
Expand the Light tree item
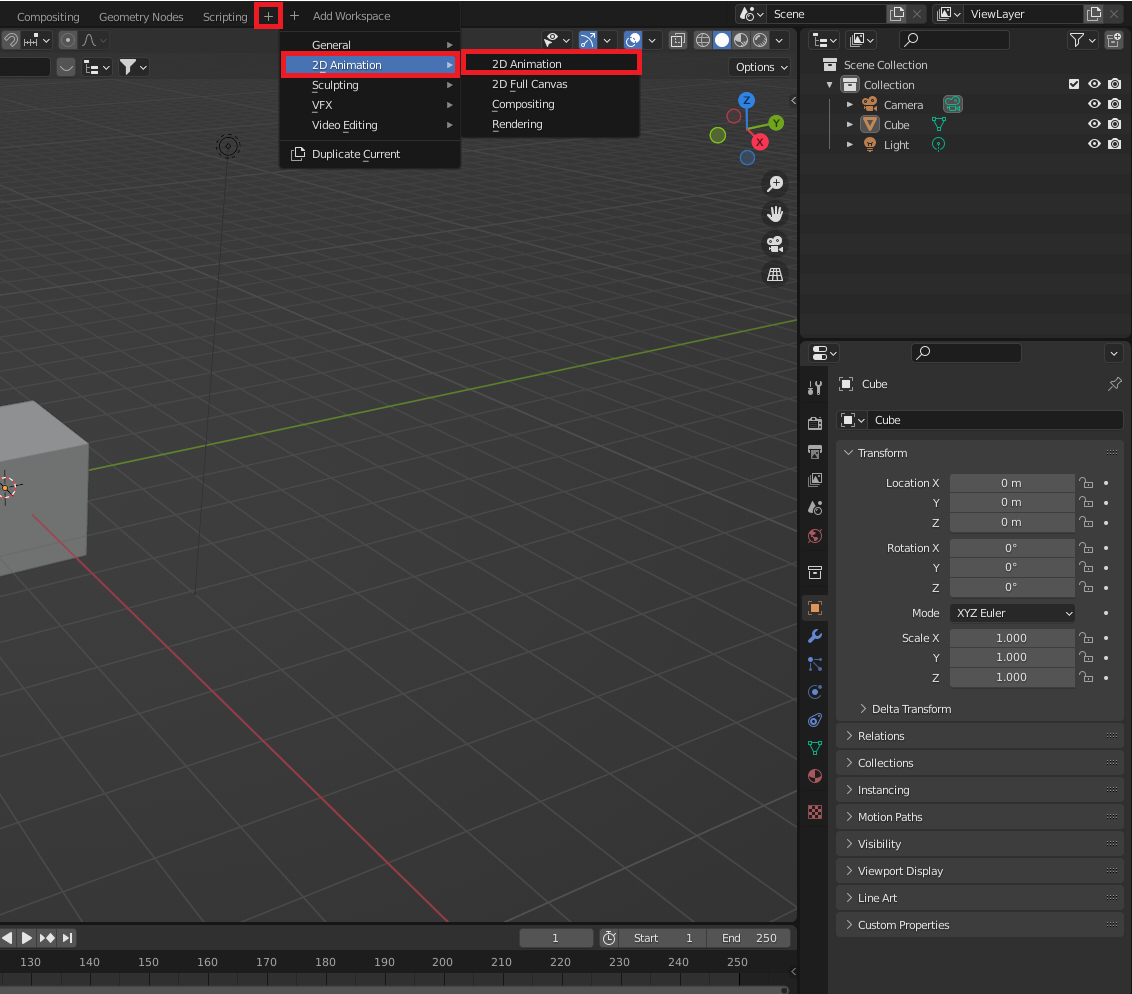(850, 145)
